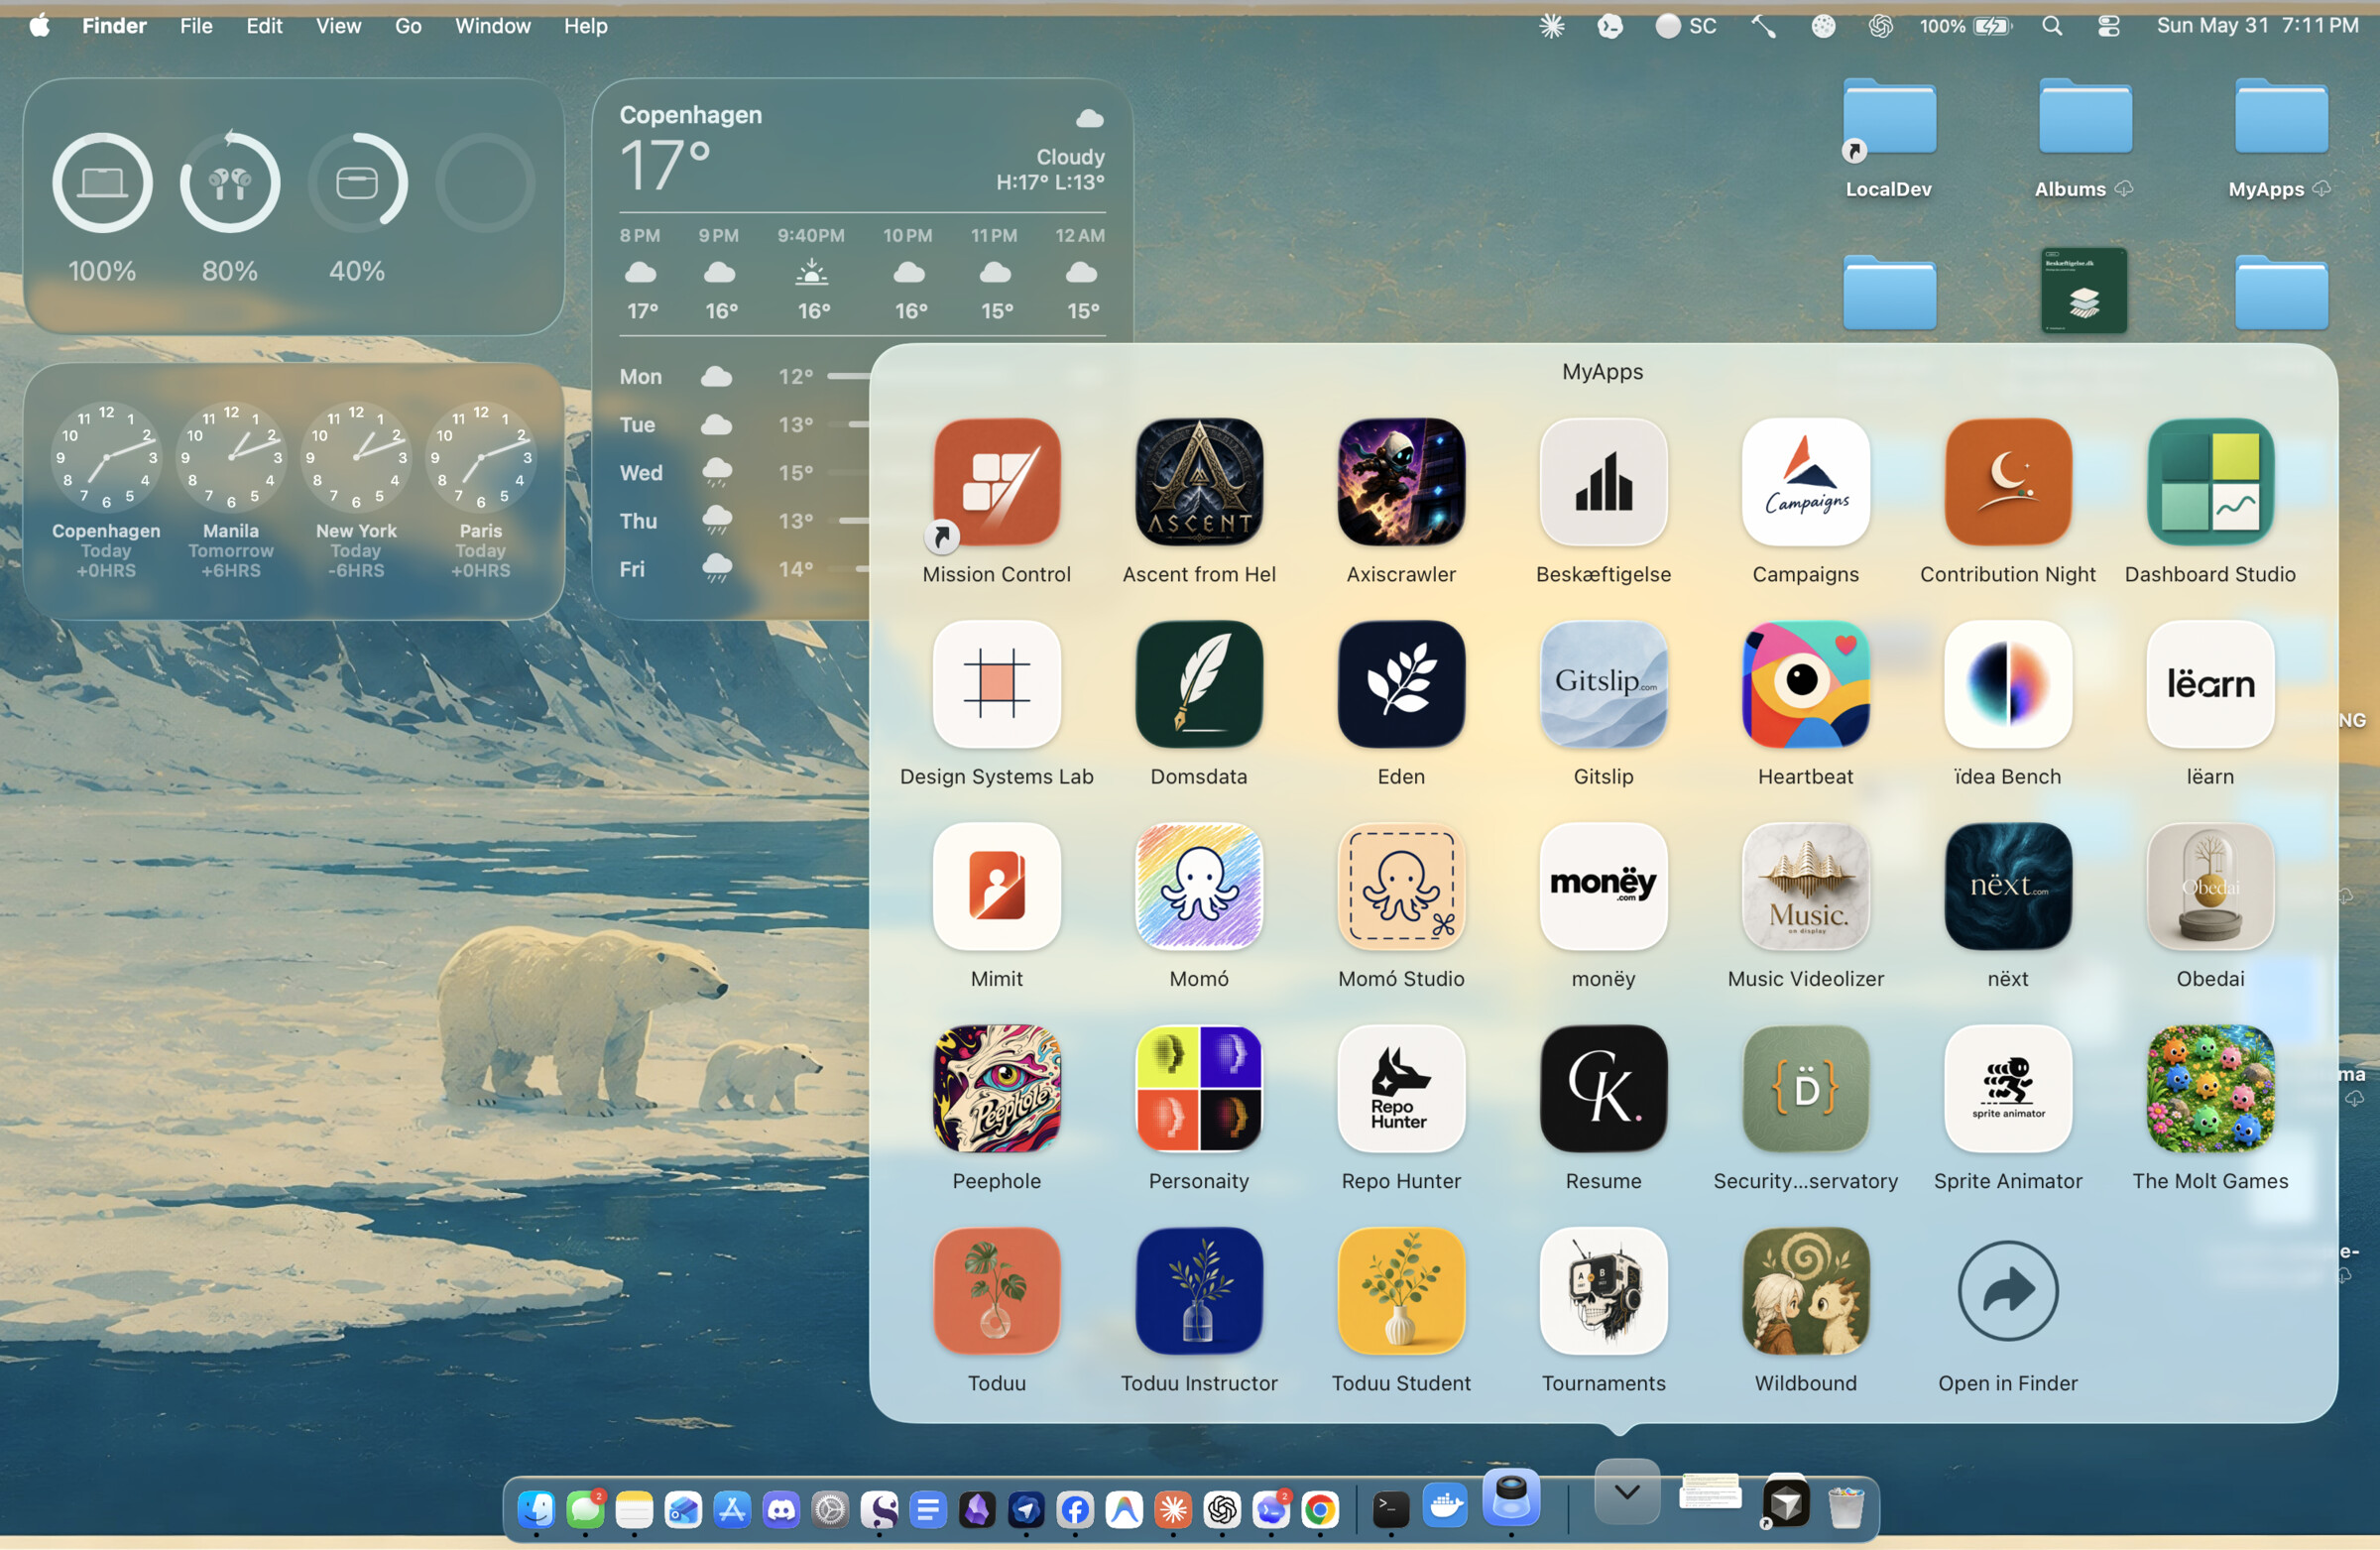This screenshot has height=1550, width=2380.
Task: Launch the Sprite Animator app
Action: point(2008,1088)
